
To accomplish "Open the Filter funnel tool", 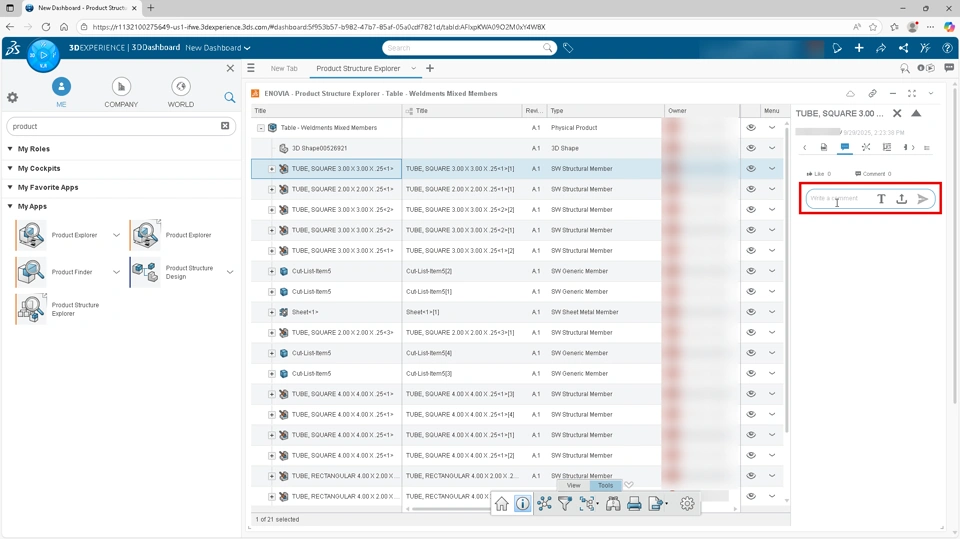I will [x=564, y=503].
